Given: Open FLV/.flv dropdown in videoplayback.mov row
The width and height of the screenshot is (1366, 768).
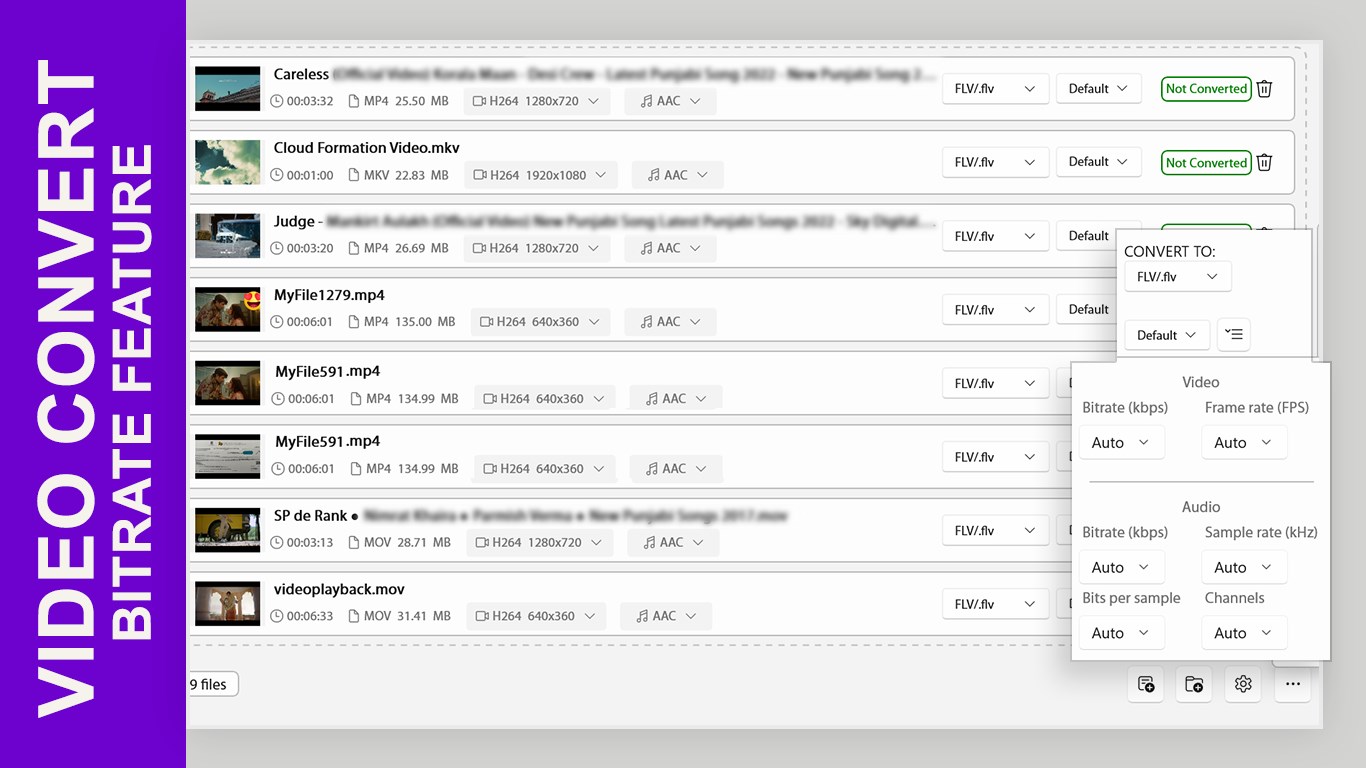Looking at the screenshot, I should coord(995,604).
